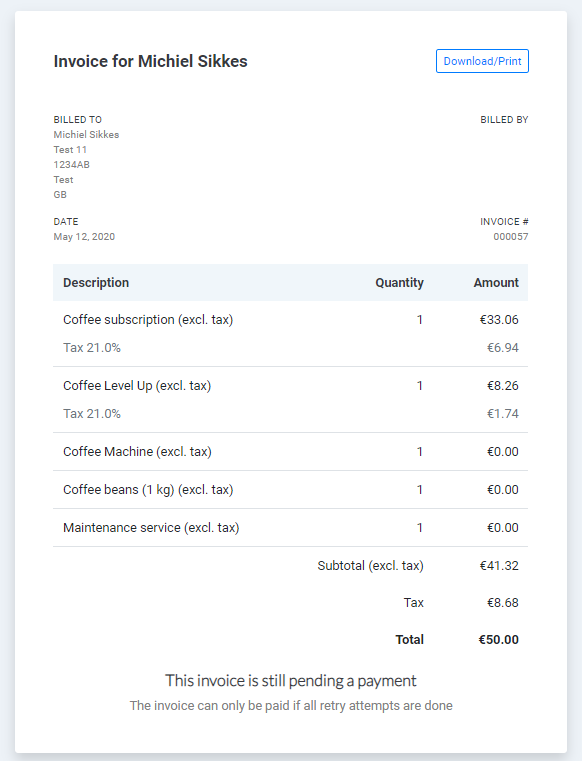Click the Amount column header
The height and width of the screenshot is (761, 582).
tap(496, 282)
